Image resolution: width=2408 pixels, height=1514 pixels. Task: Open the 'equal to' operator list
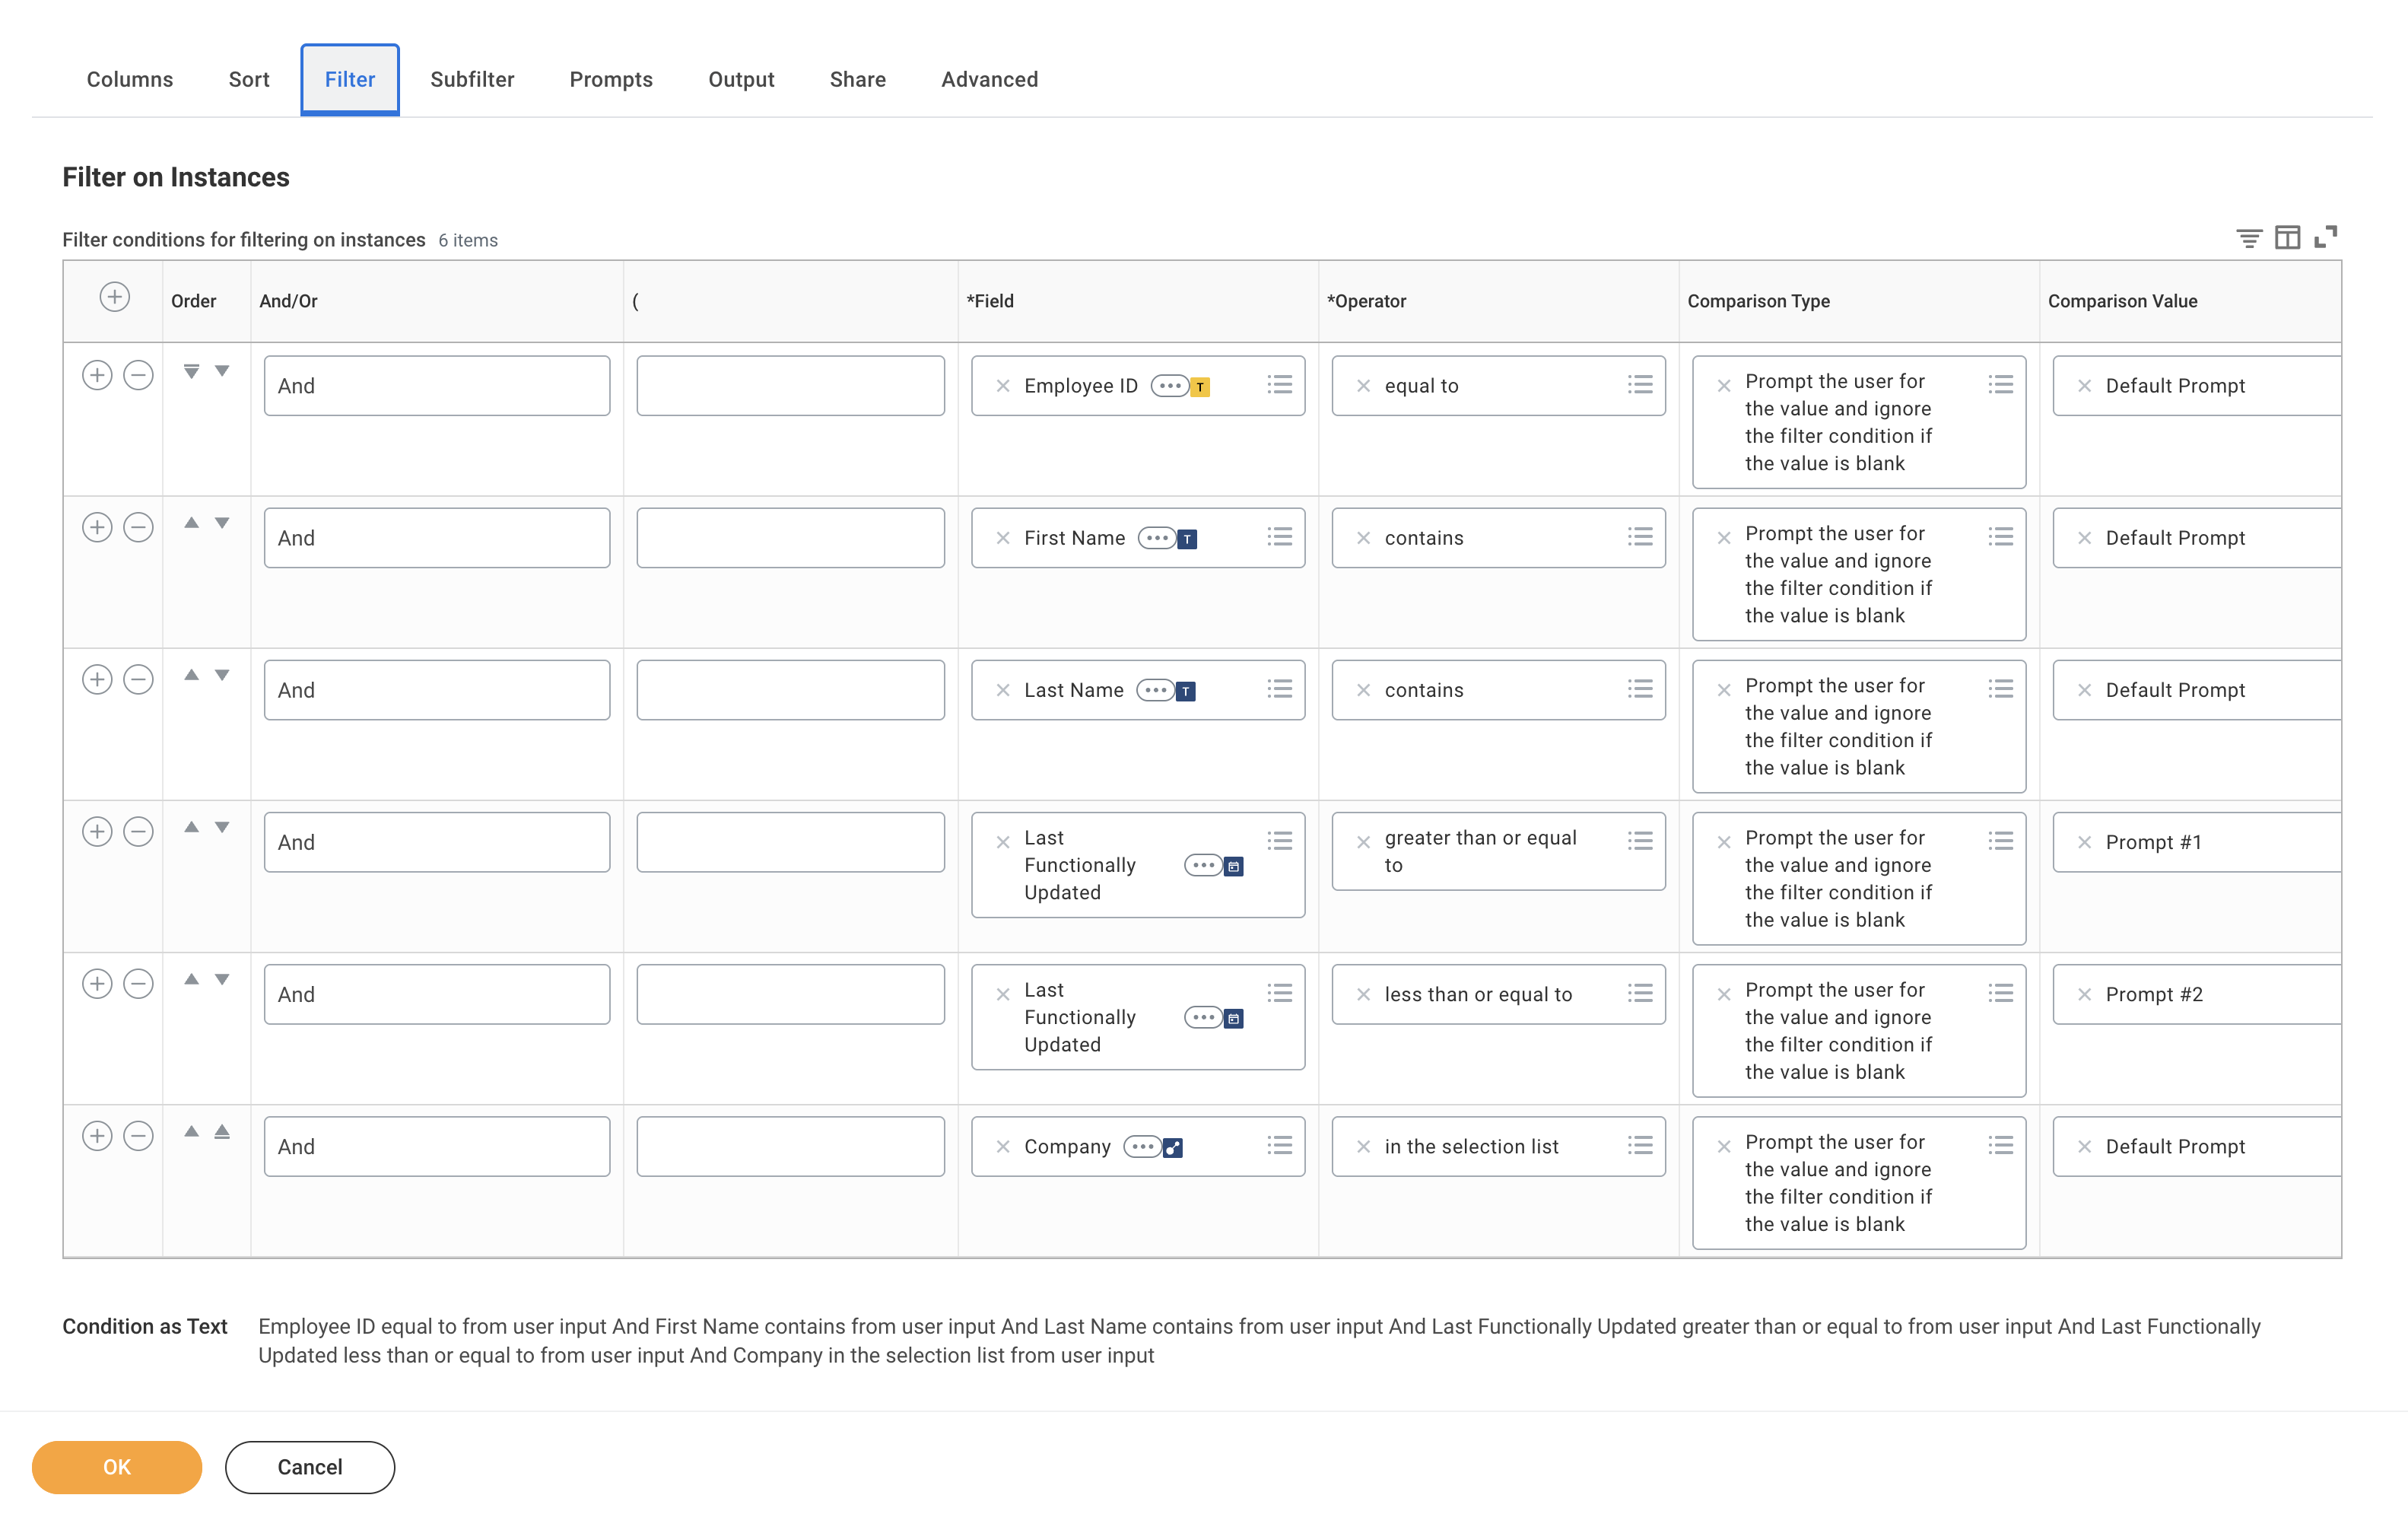click(x=1640, y=385)
